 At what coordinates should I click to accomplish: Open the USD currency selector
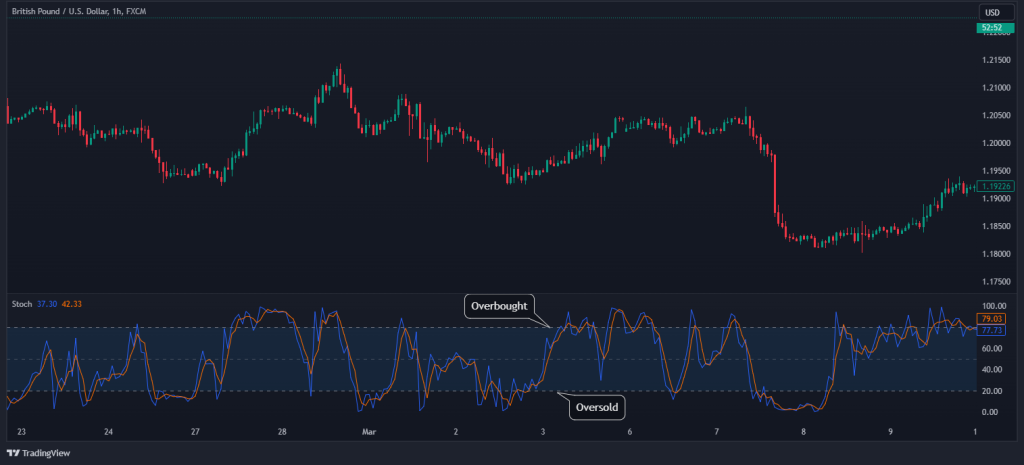[993, 12]
